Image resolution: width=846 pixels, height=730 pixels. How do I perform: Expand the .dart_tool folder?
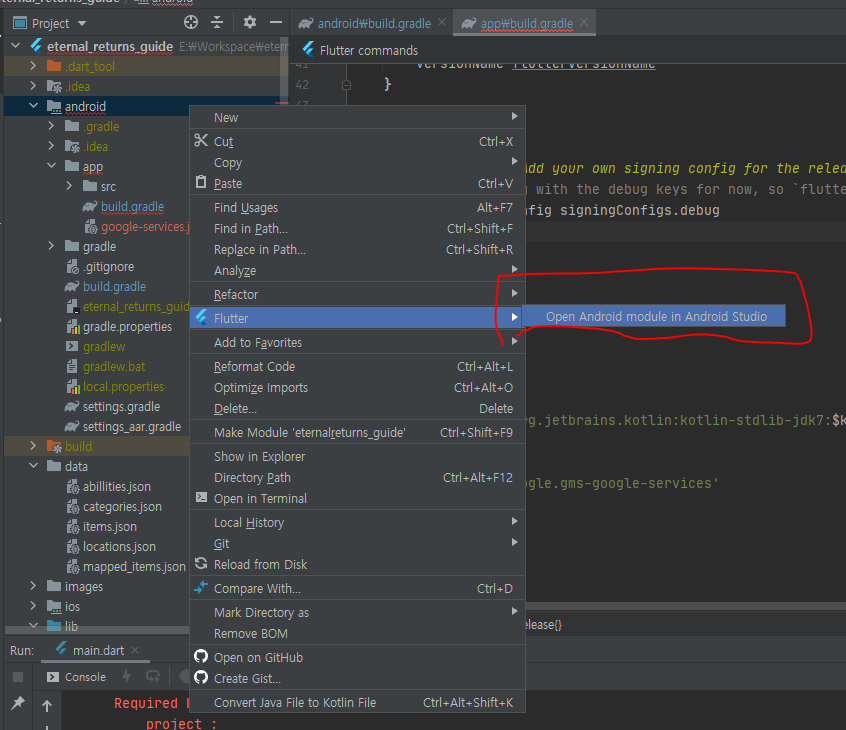pos(33,66)
